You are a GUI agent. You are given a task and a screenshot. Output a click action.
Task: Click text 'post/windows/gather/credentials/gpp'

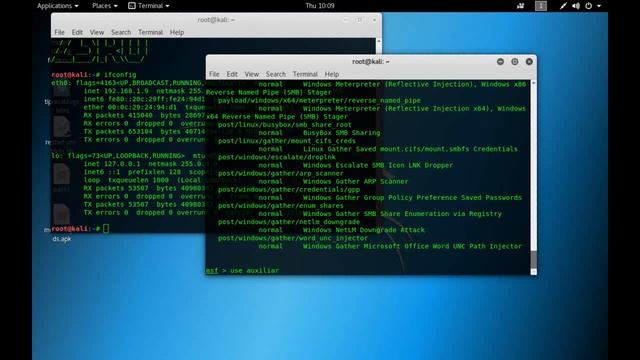point(289,189)
